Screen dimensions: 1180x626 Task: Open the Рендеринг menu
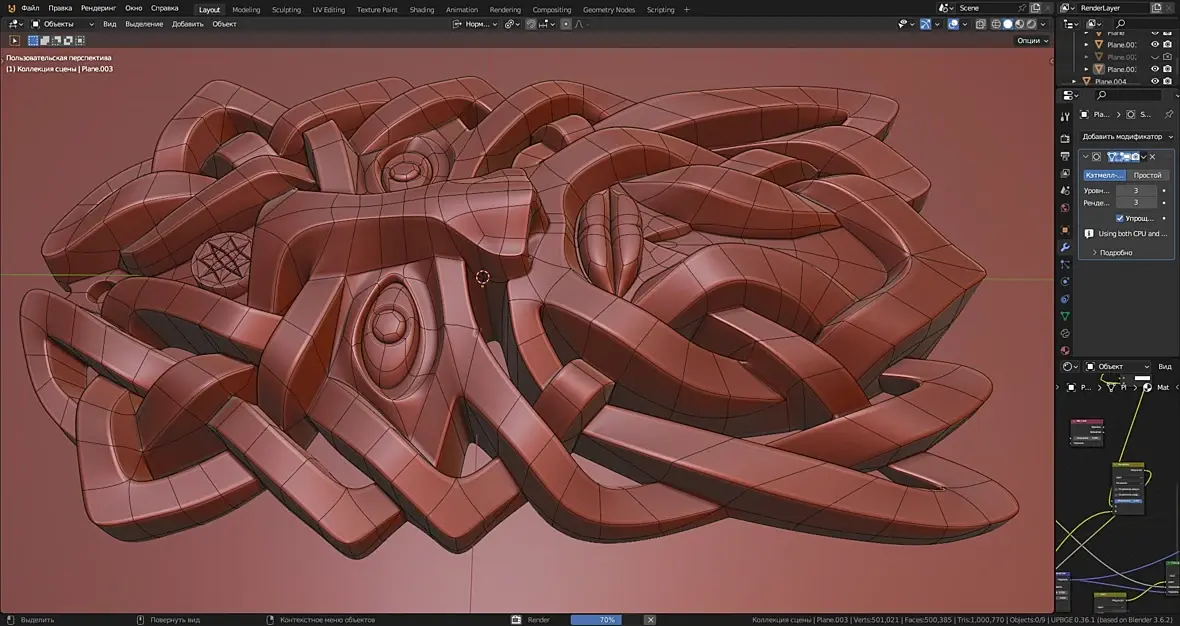(99, 9)
